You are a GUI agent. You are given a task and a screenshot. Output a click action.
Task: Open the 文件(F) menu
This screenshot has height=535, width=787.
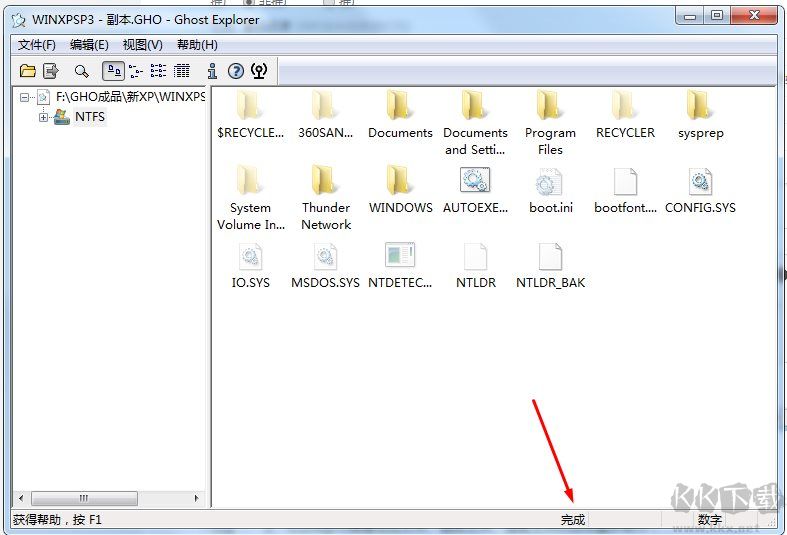37,45
